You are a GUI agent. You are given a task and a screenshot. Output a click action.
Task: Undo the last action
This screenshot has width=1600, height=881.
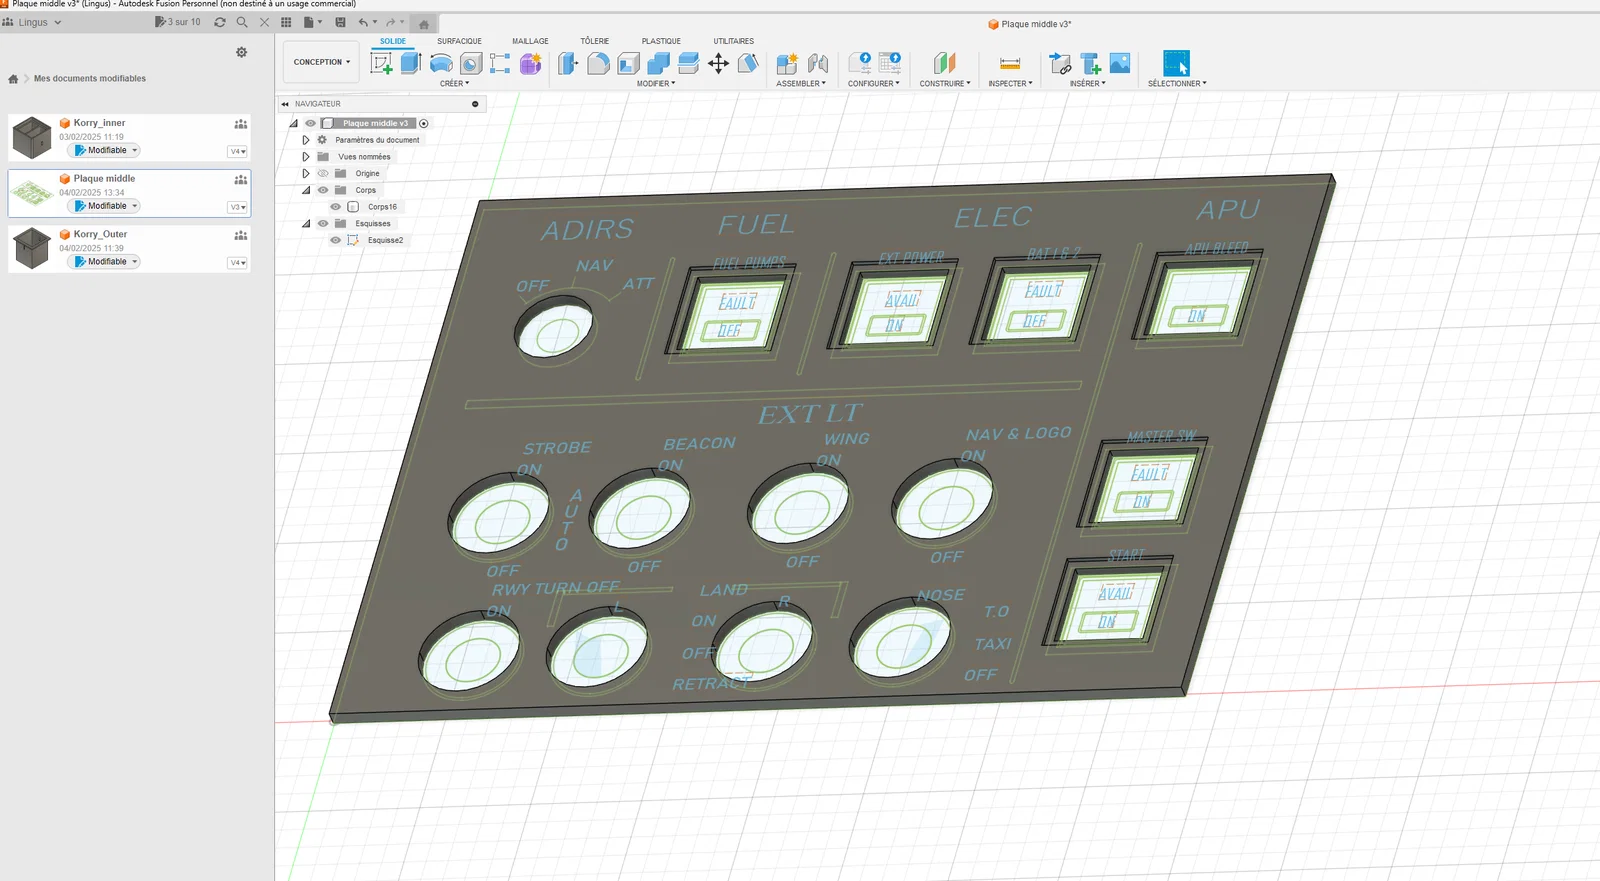click(x=363, y=22)
